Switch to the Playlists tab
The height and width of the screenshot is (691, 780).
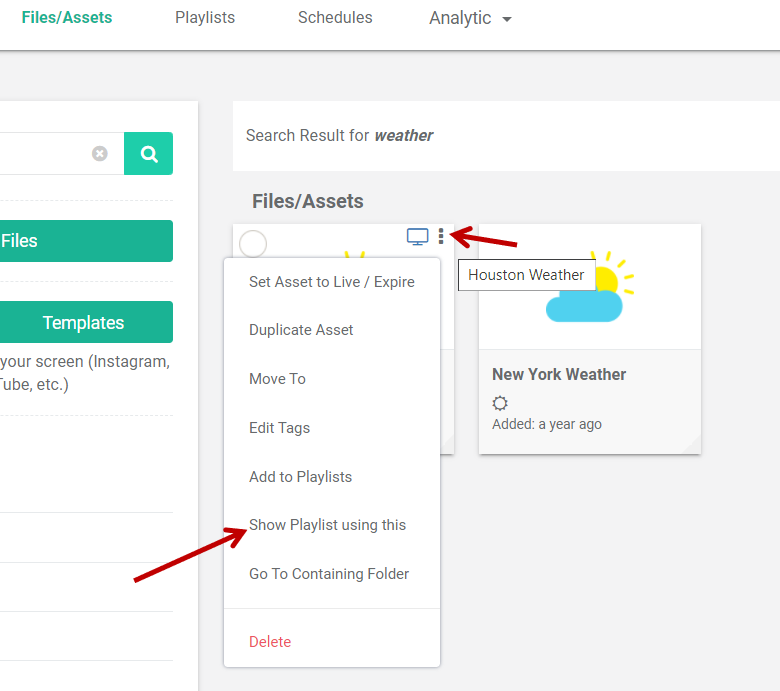(205, 18)
